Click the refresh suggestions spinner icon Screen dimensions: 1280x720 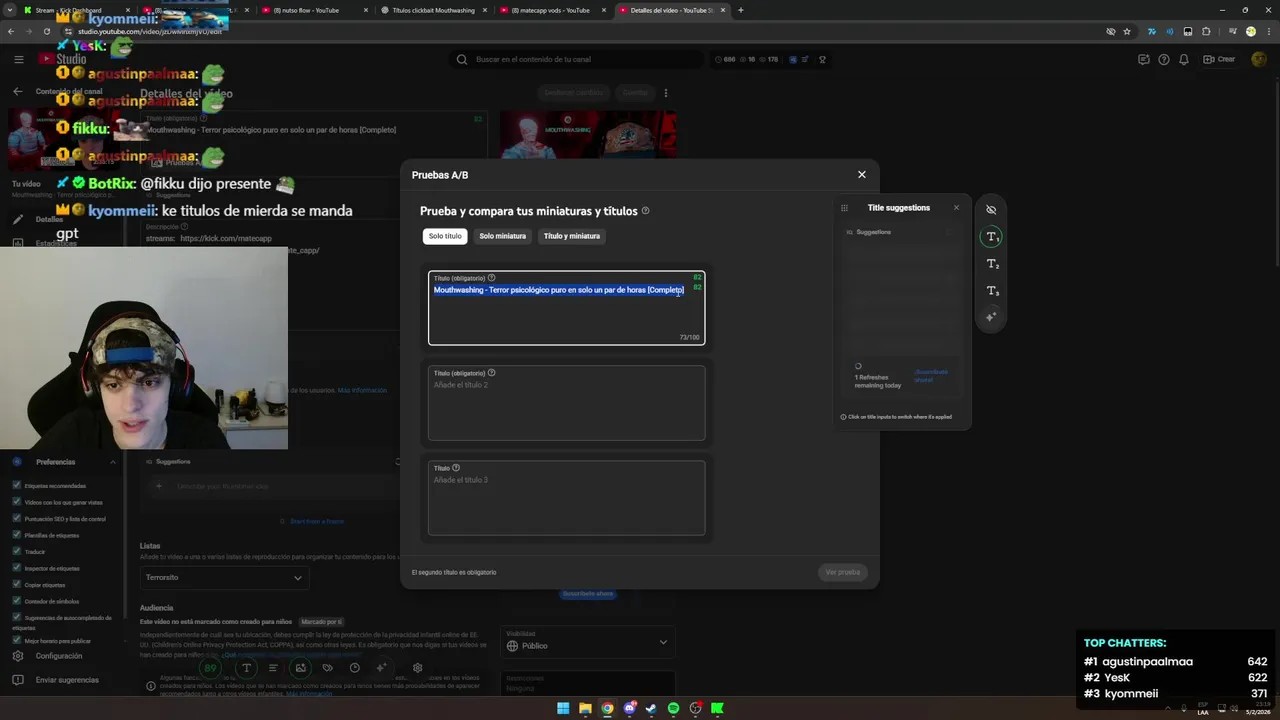coord(858,366)
